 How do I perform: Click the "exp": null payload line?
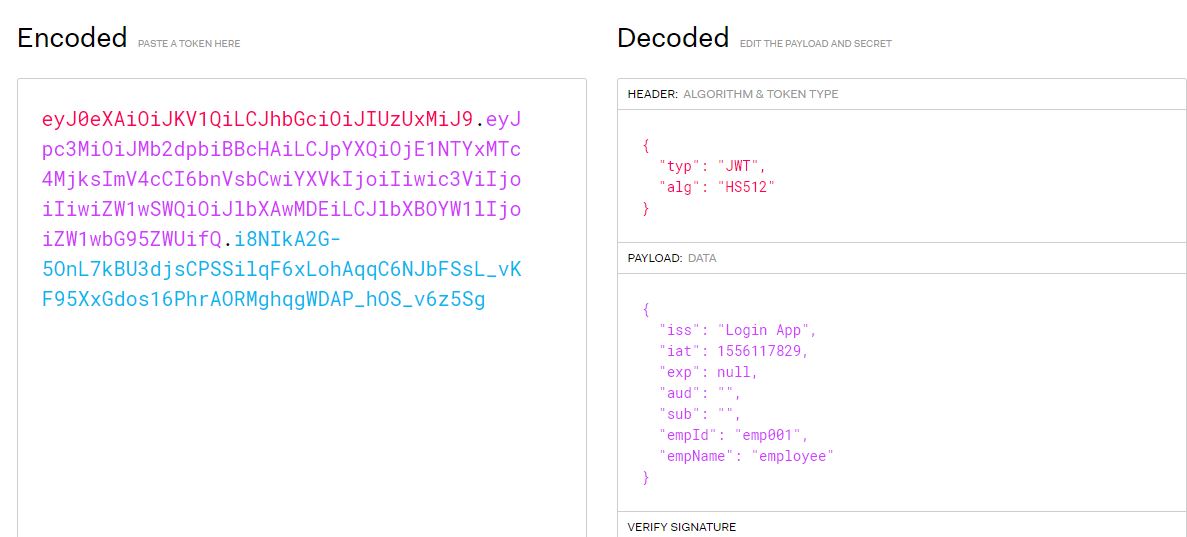(709, 373)
